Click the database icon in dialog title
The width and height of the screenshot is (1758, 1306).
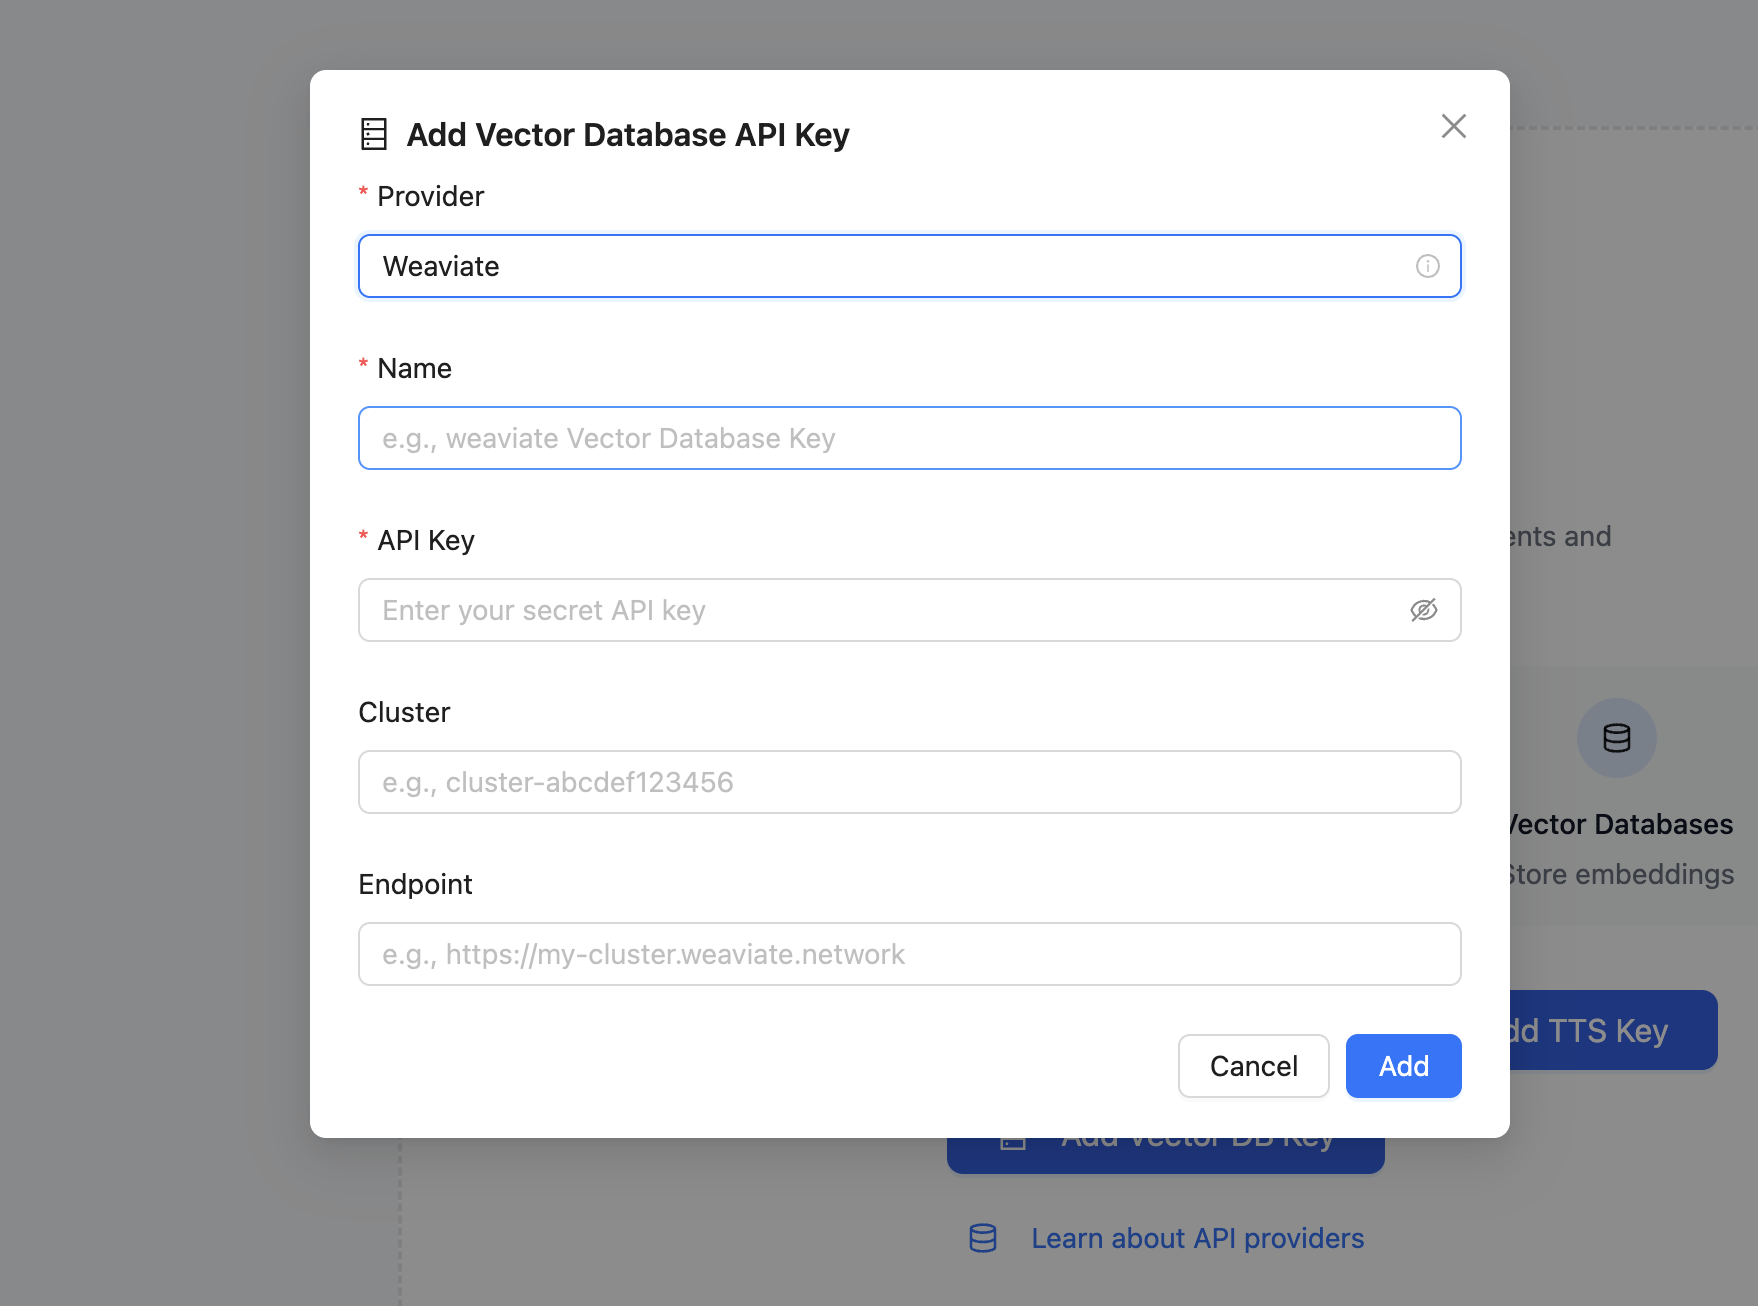click(374, 134)
